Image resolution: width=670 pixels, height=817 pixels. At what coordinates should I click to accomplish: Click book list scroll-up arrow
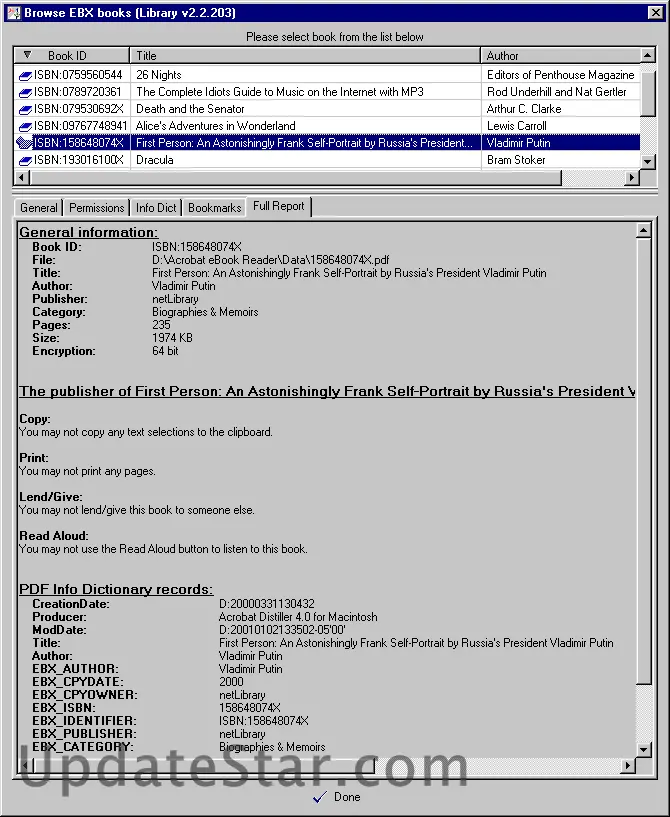647,55
